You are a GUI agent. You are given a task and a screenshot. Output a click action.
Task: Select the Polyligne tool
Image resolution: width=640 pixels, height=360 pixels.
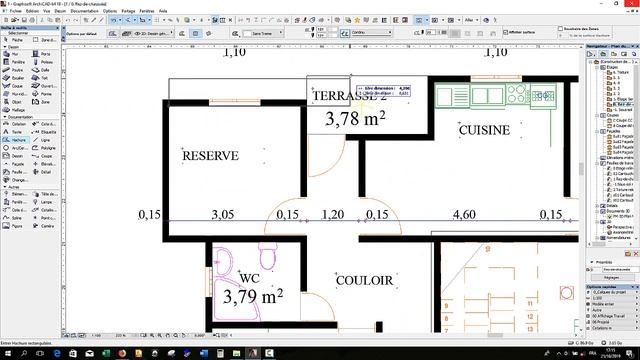45,148
